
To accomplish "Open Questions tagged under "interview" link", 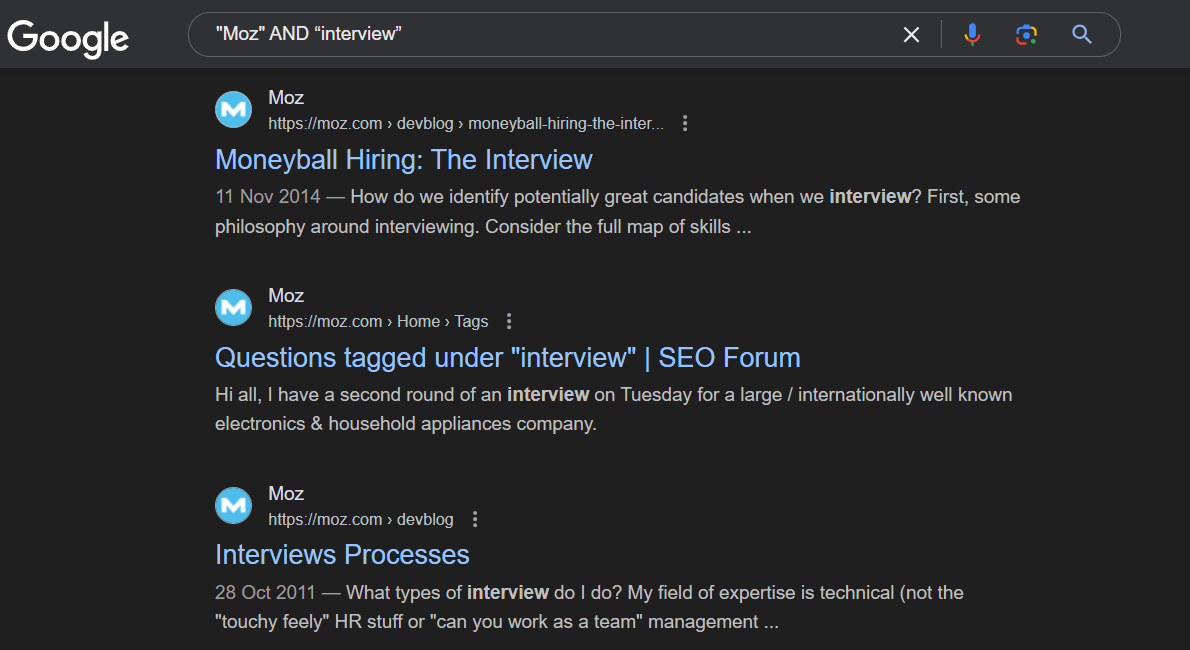I will (x=508, y=358).
